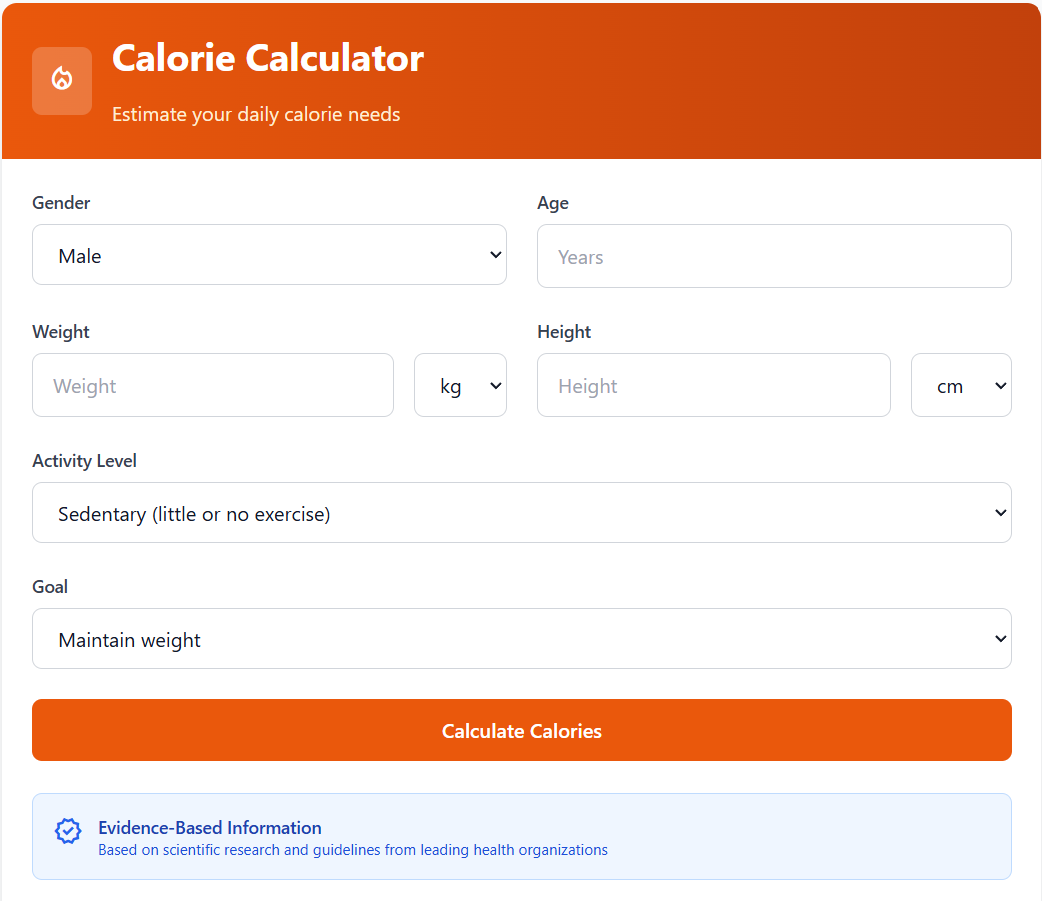The width and height of the screenshot is (1042, 901).
Task: Click the blue evidence-based information panel
Action: click(521, 836)
